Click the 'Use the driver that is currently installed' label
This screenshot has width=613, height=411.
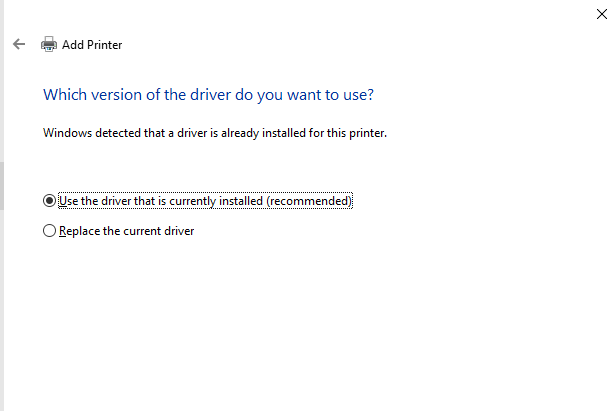205,201
